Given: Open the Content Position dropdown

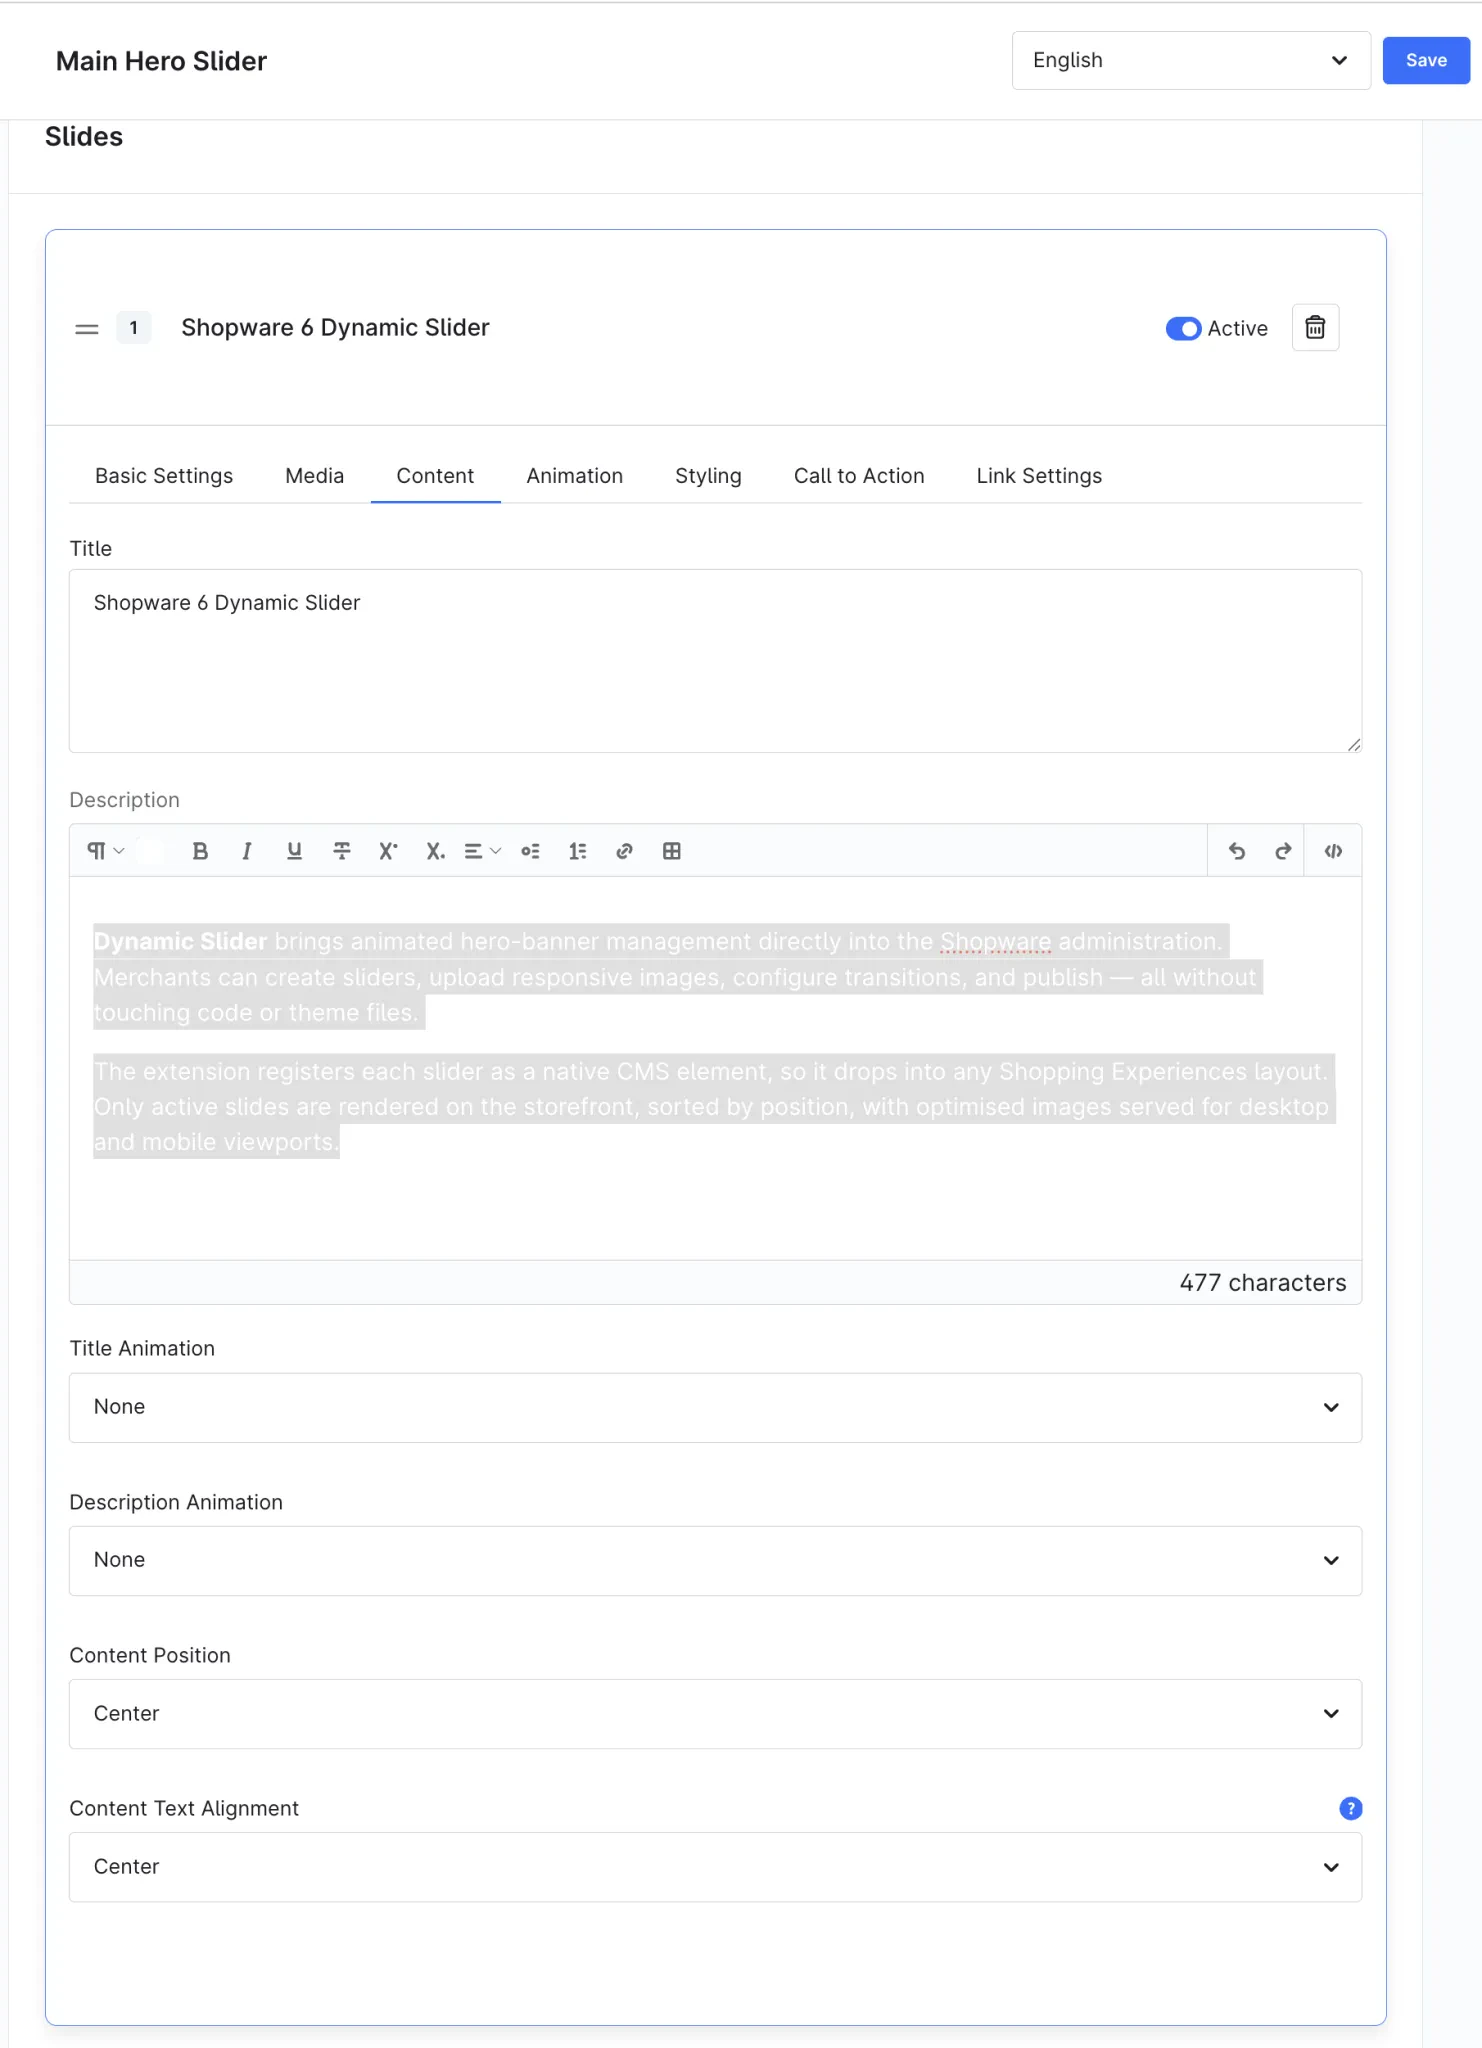Looking at the screenshot, I should click(715, 1714).
